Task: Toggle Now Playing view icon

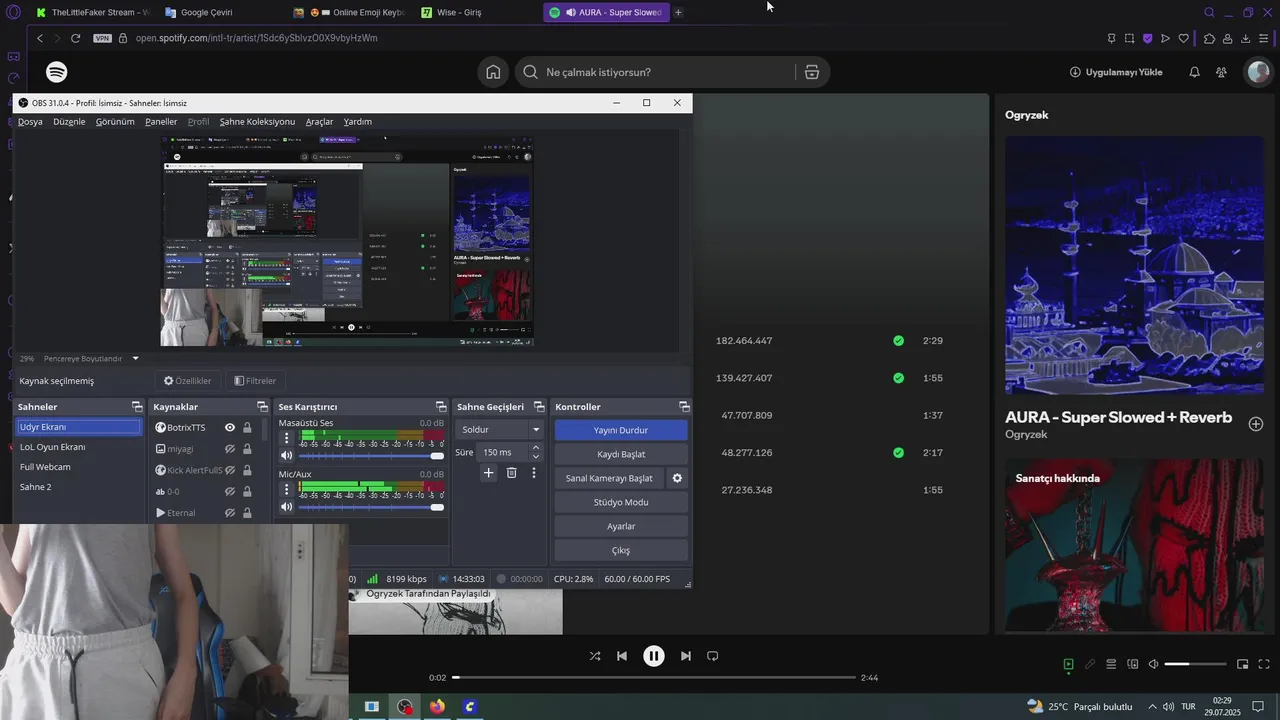Action: (1068, 664)
